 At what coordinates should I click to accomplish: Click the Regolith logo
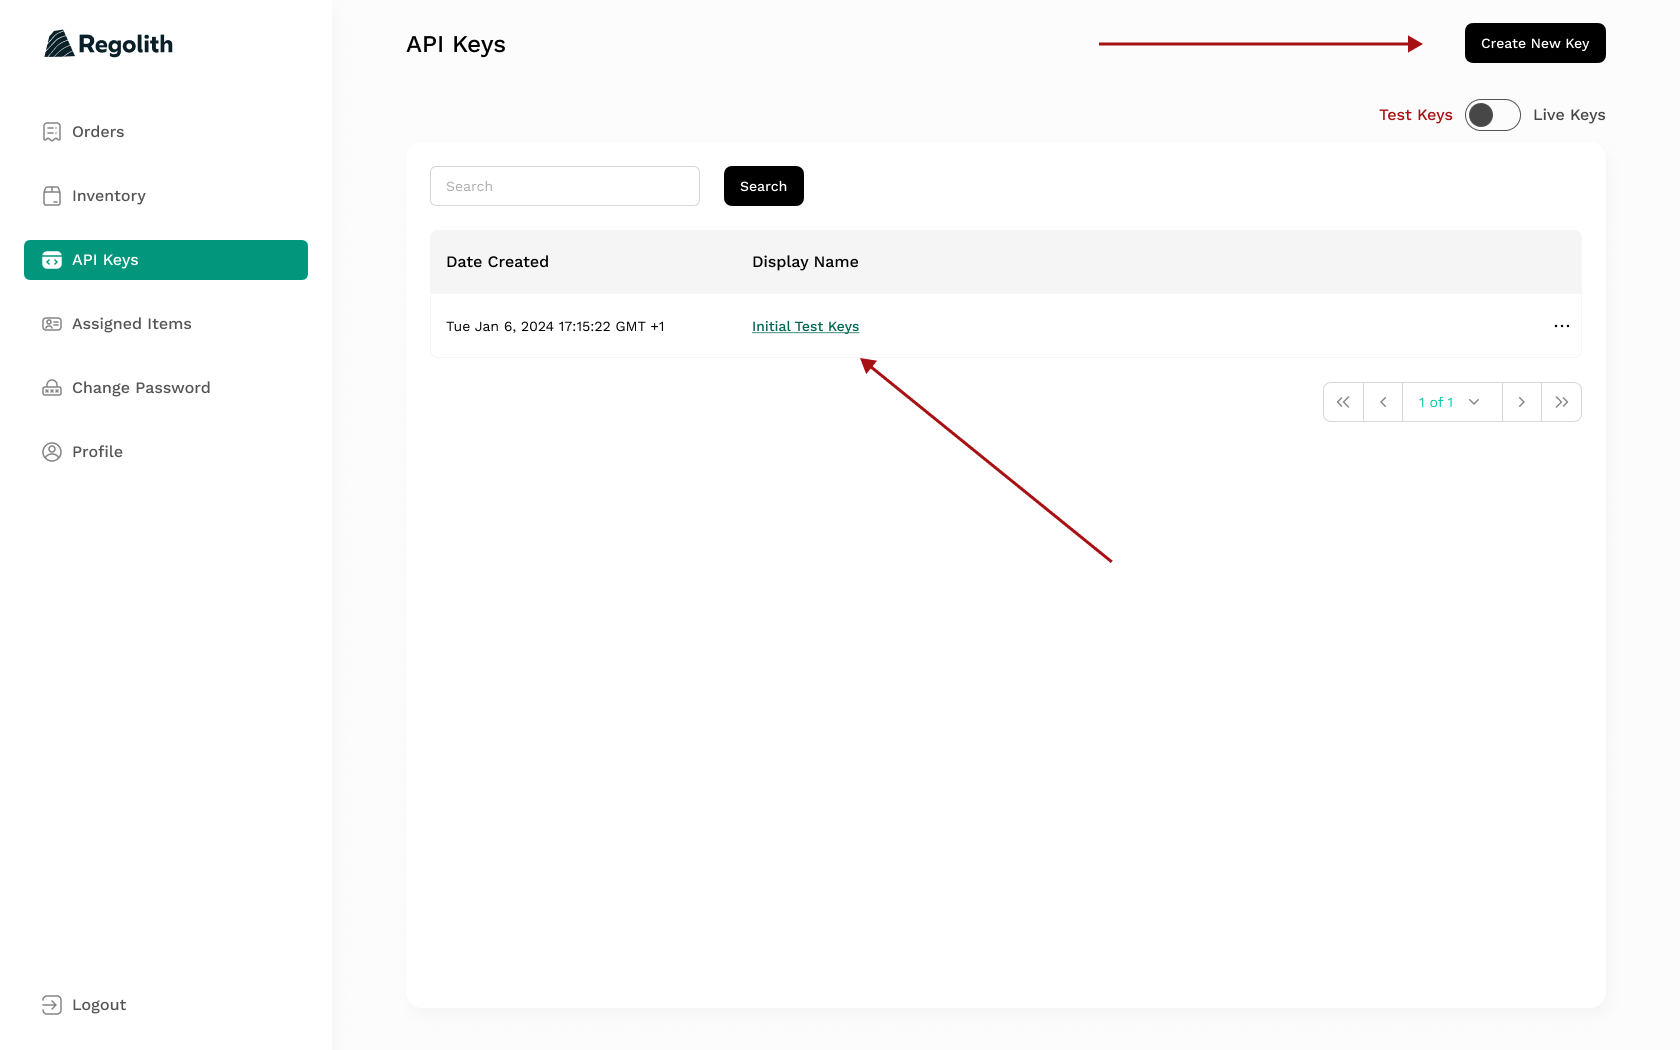tap(108, 44)
